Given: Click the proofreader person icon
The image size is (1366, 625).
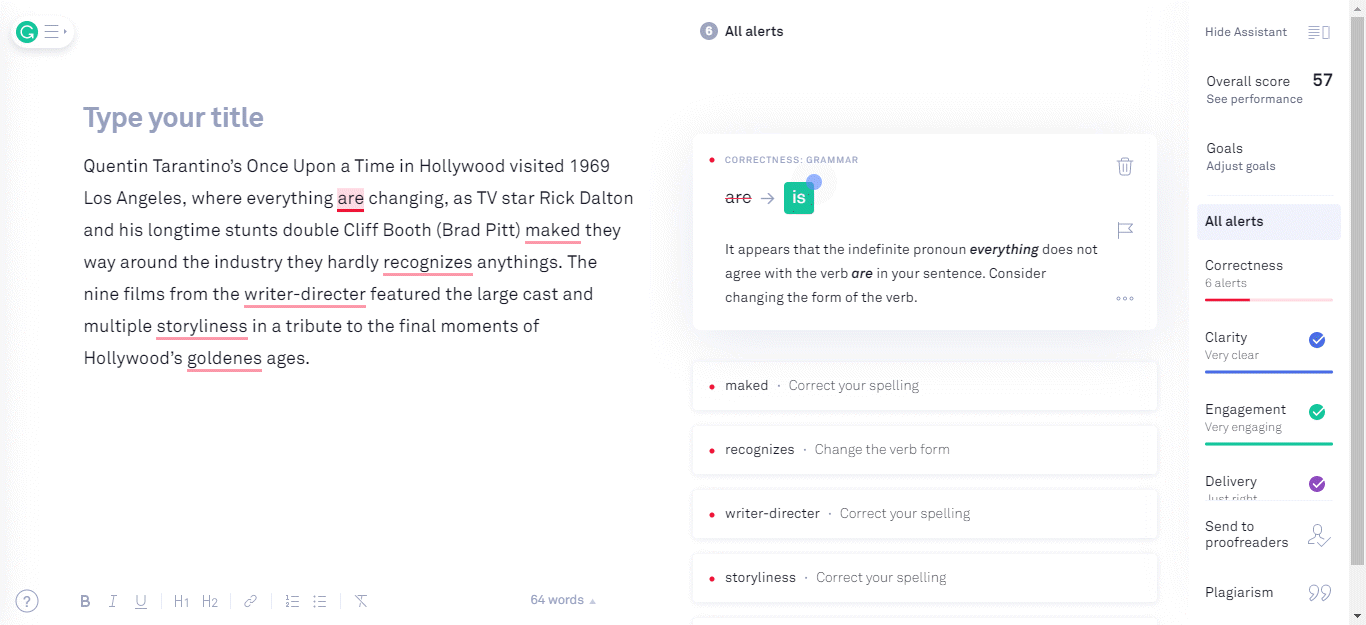Looking at the screenshot, I should tap(1319, 536).
